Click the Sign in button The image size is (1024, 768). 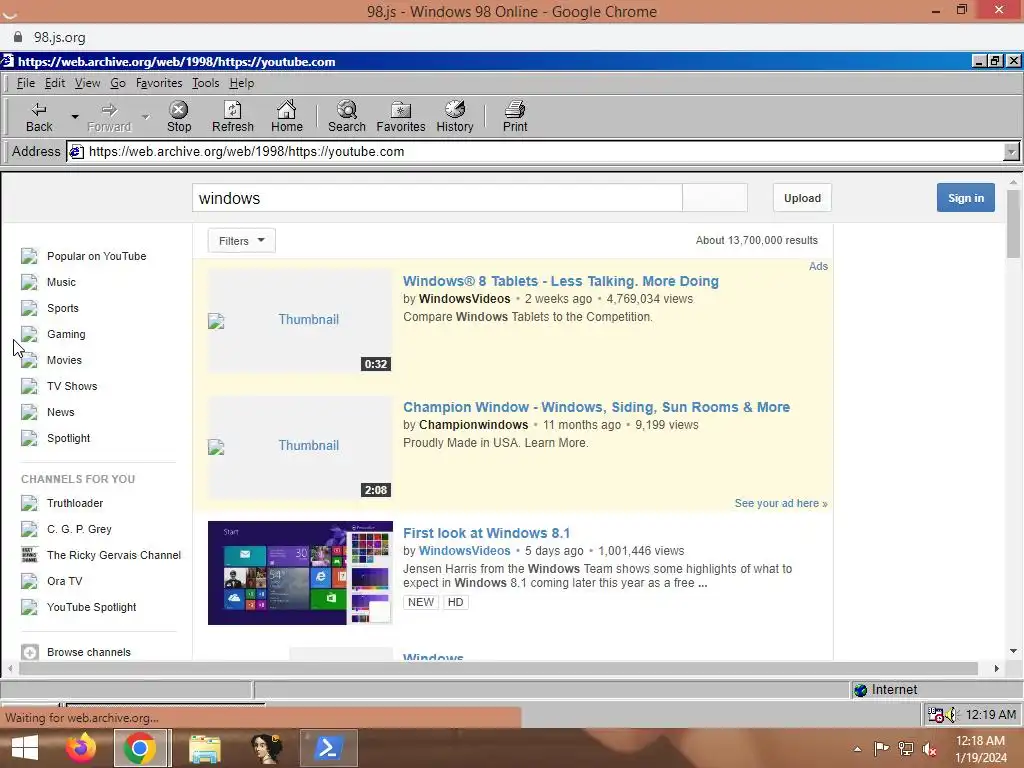click(965, 198)
